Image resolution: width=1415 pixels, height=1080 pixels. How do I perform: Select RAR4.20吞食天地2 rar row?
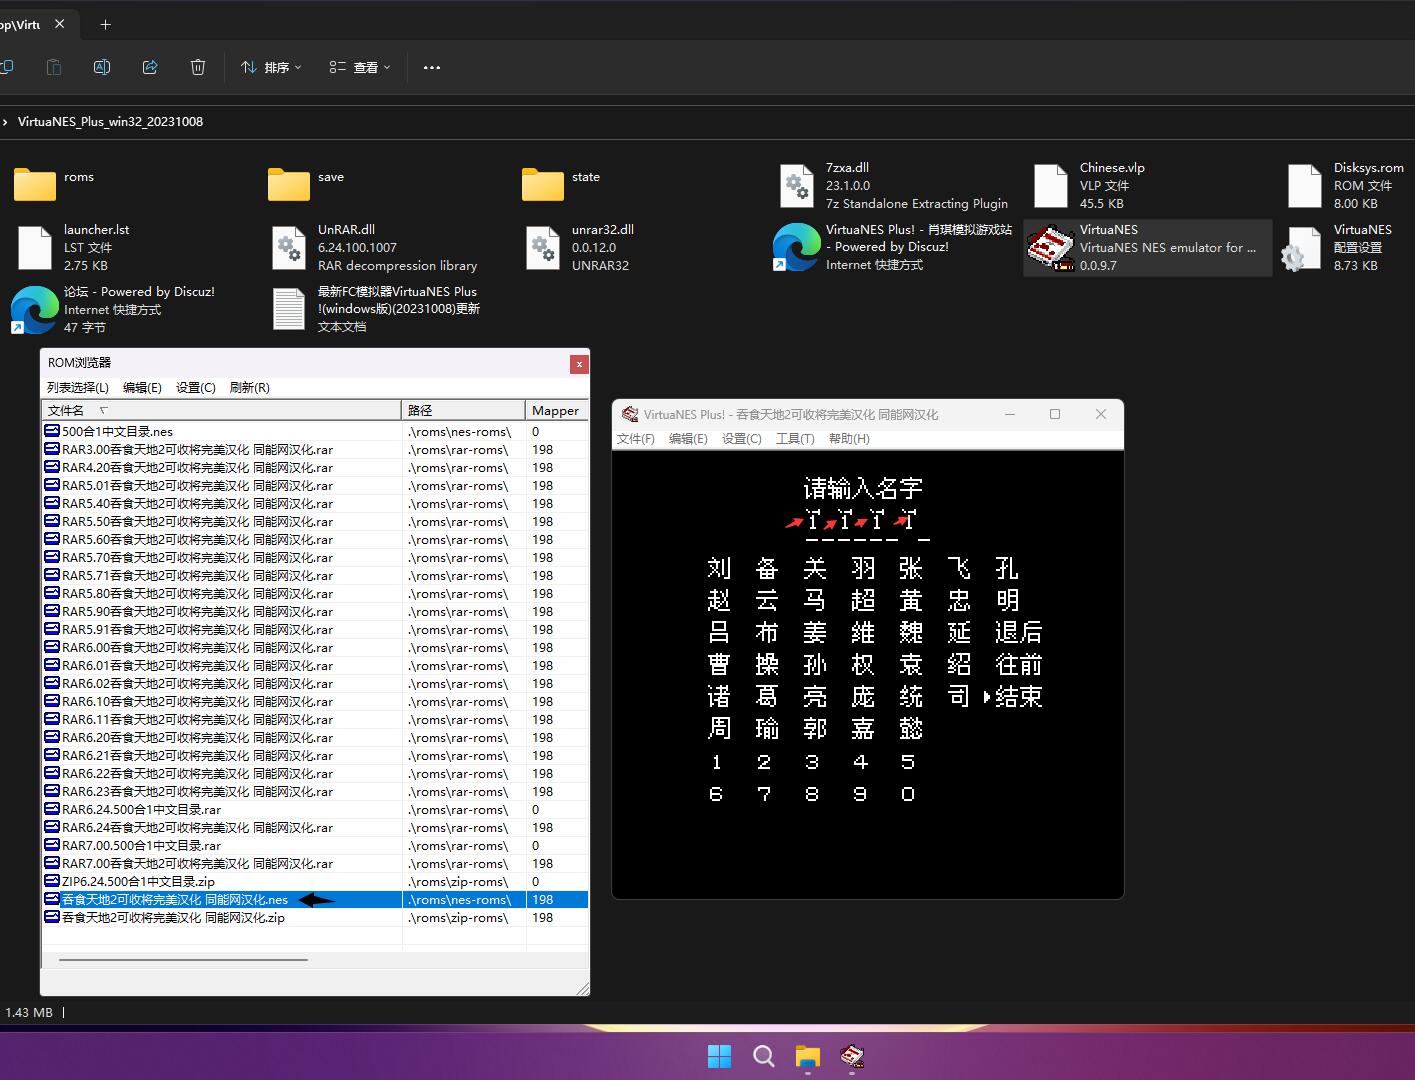pos(314,467)
